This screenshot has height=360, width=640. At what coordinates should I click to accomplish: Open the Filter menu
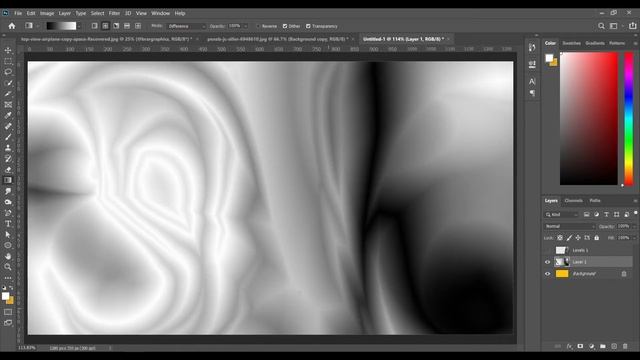(114, 13)
